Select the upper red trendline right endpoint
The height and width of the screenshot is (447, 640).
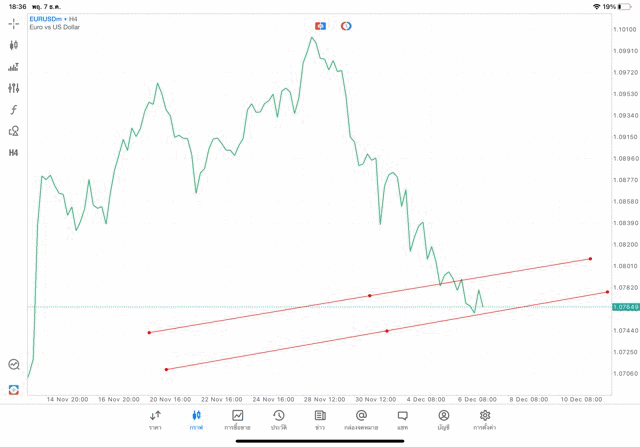click(x=590, y=259)
